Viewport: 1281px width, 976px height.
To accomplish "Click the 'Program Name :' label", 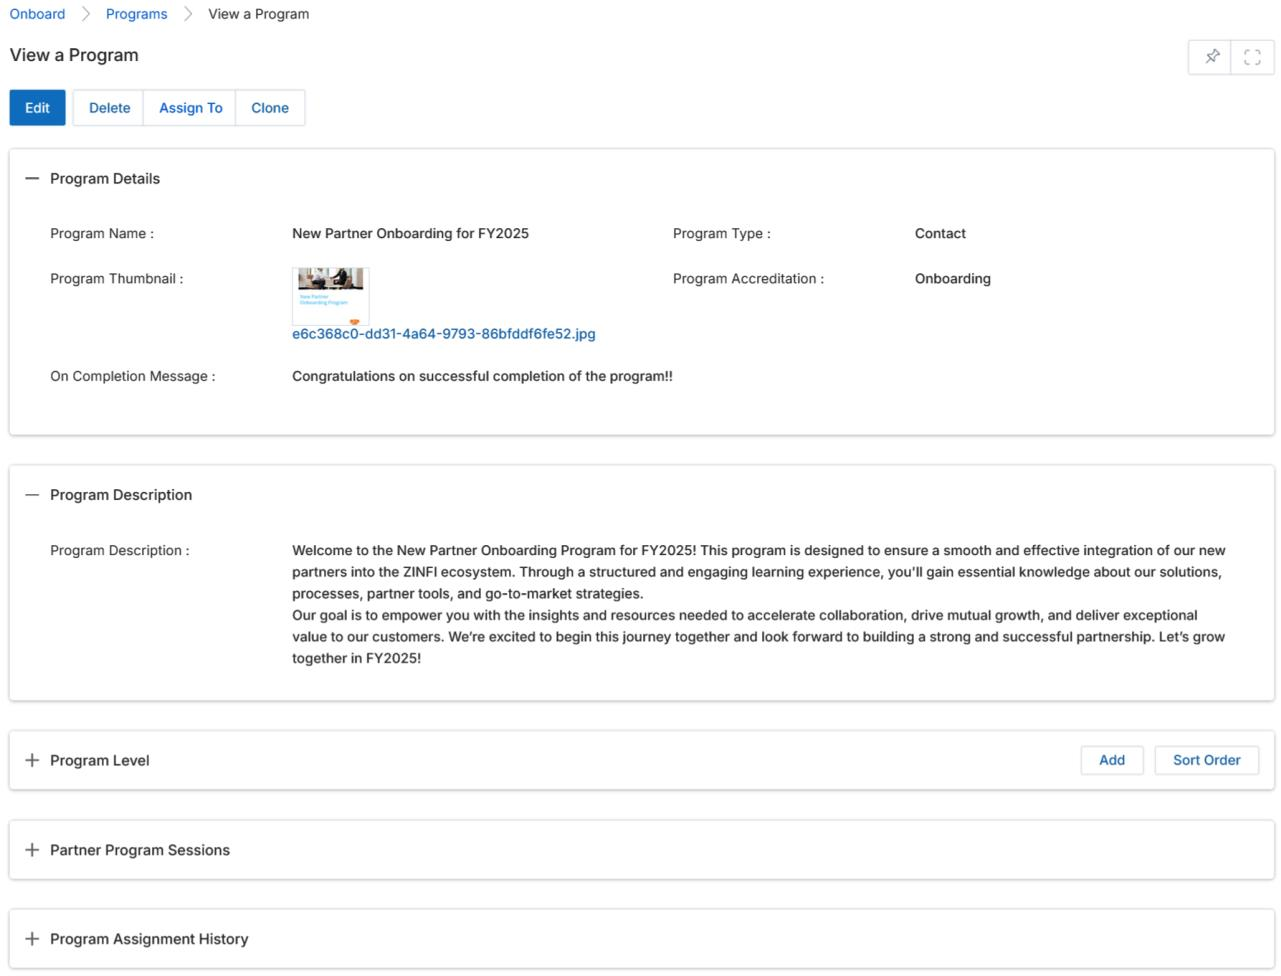I will (x=102, y=234).
